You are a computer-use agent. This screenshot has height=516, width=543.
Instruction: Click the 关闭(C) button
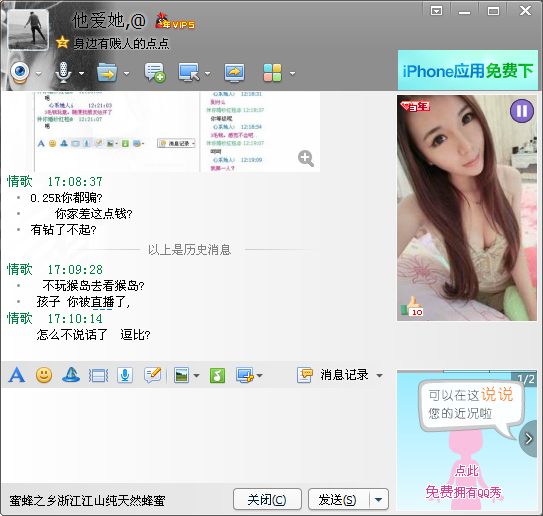click(x=267, y=499)
